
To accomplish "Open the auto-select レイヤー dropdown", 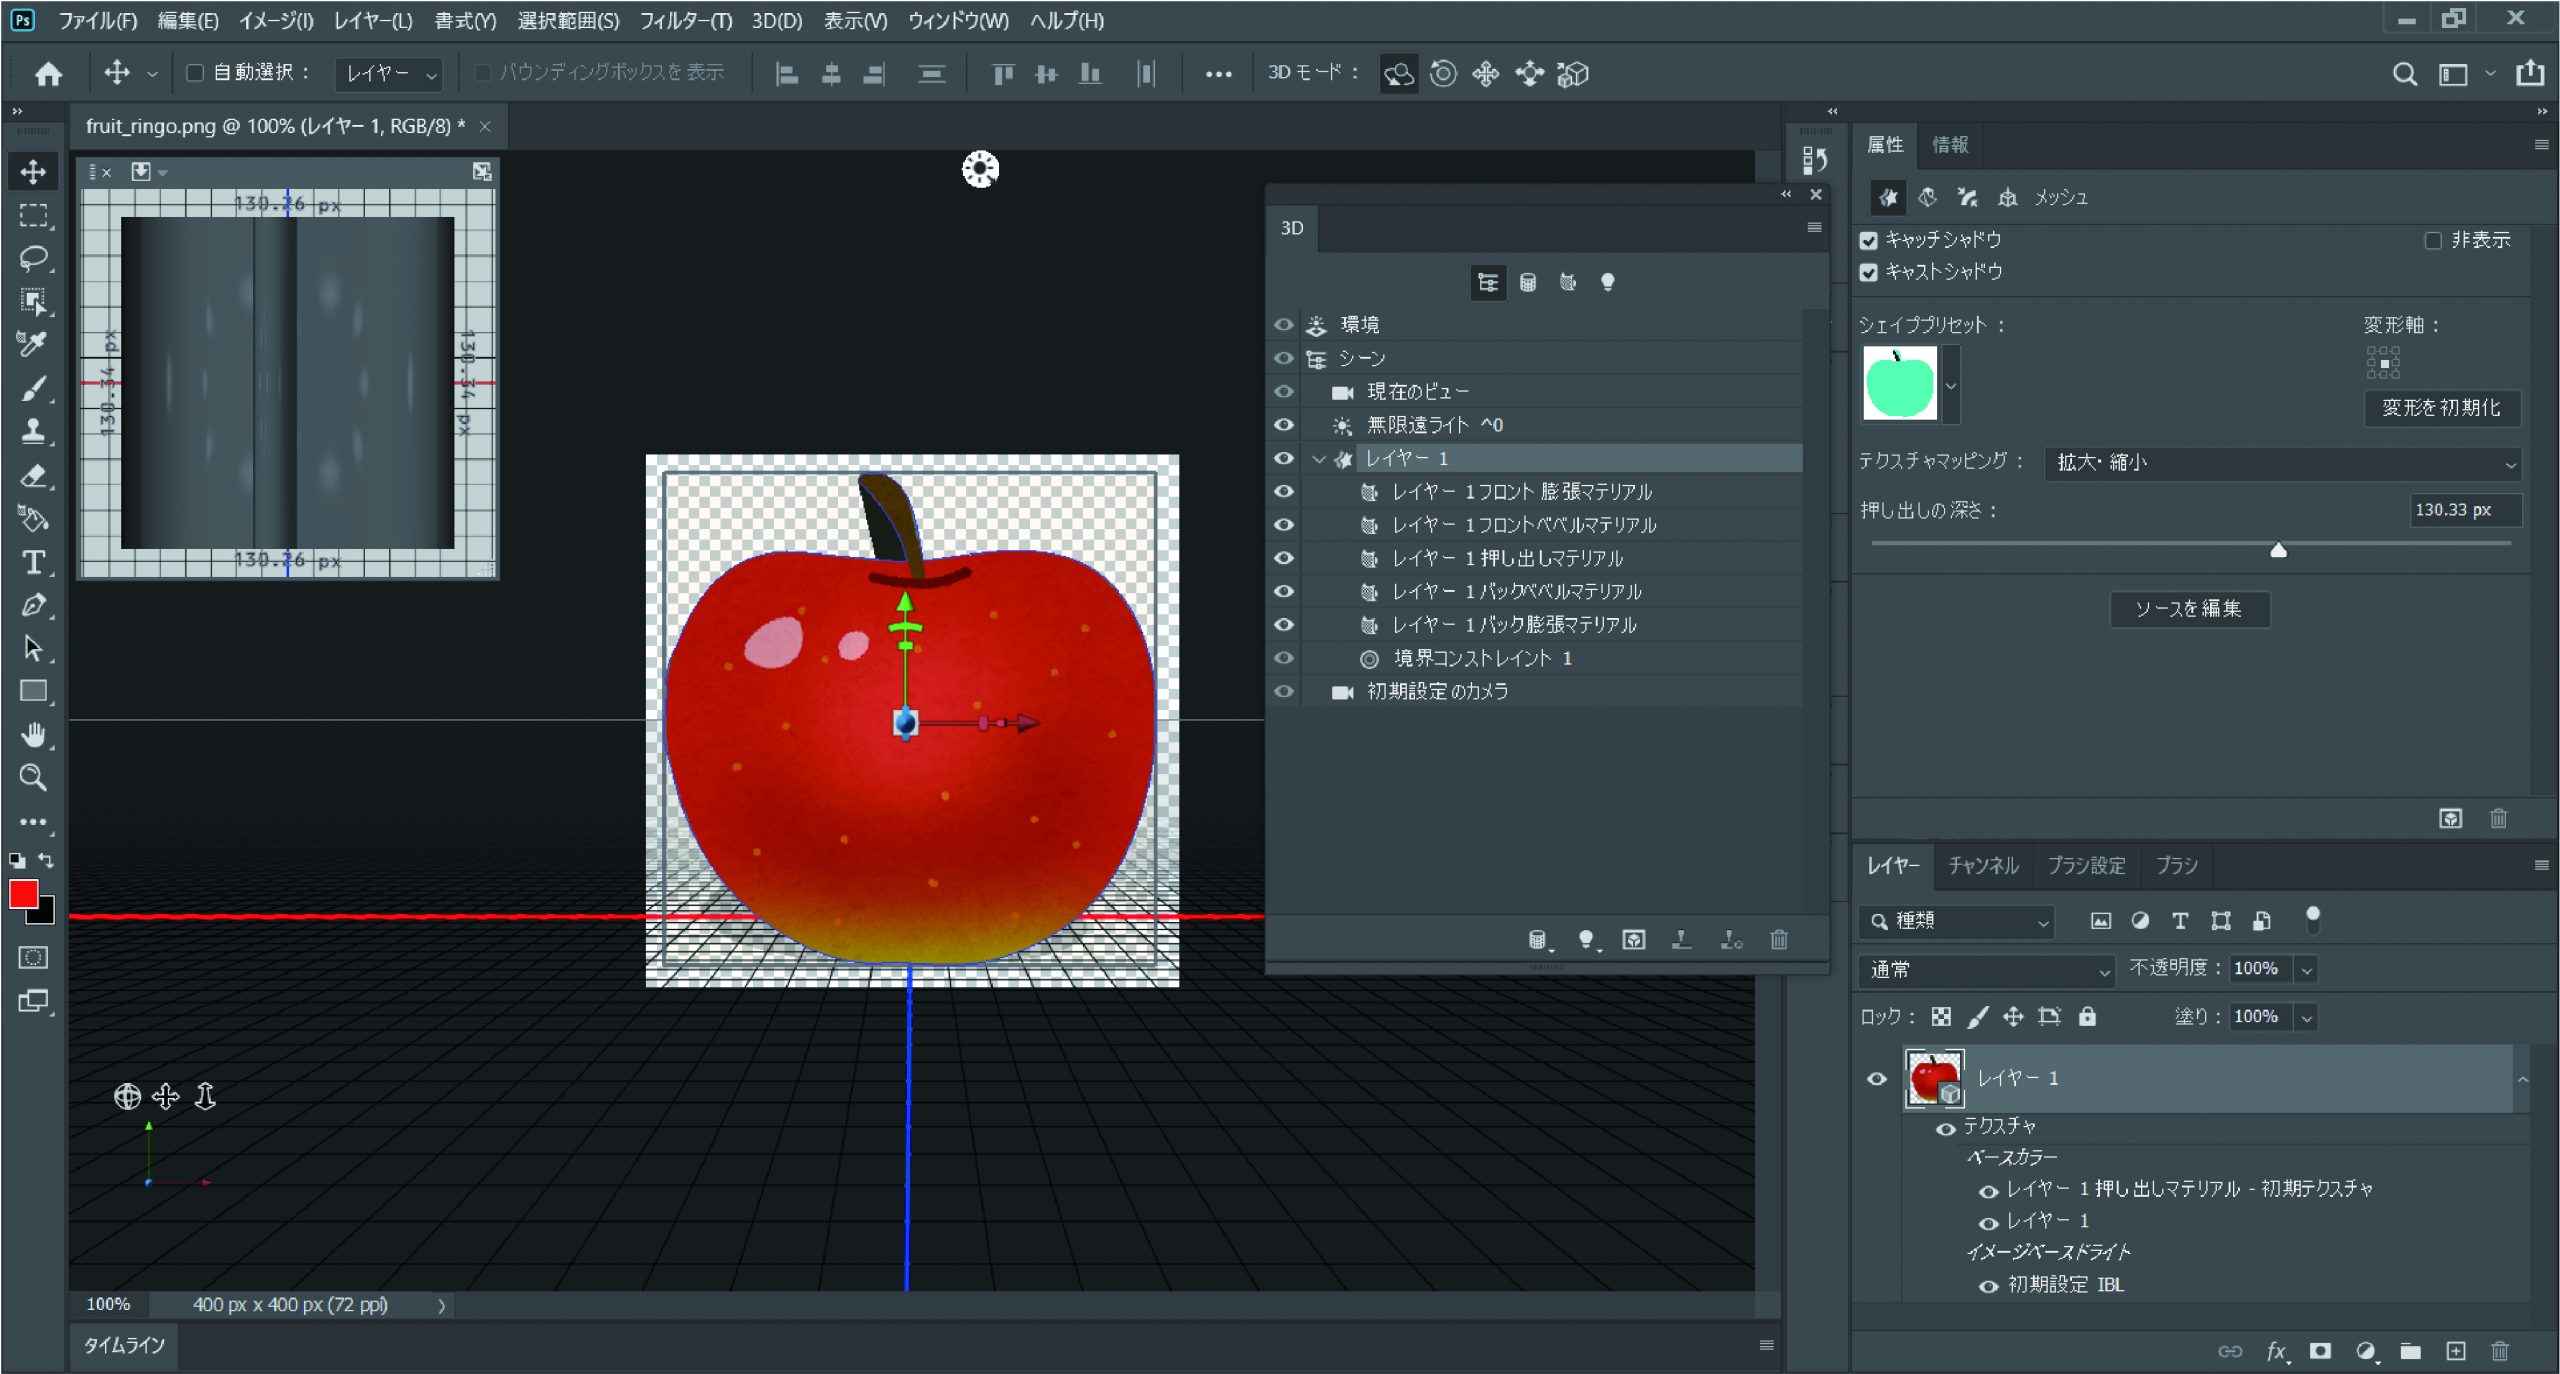I will (389, 73).
